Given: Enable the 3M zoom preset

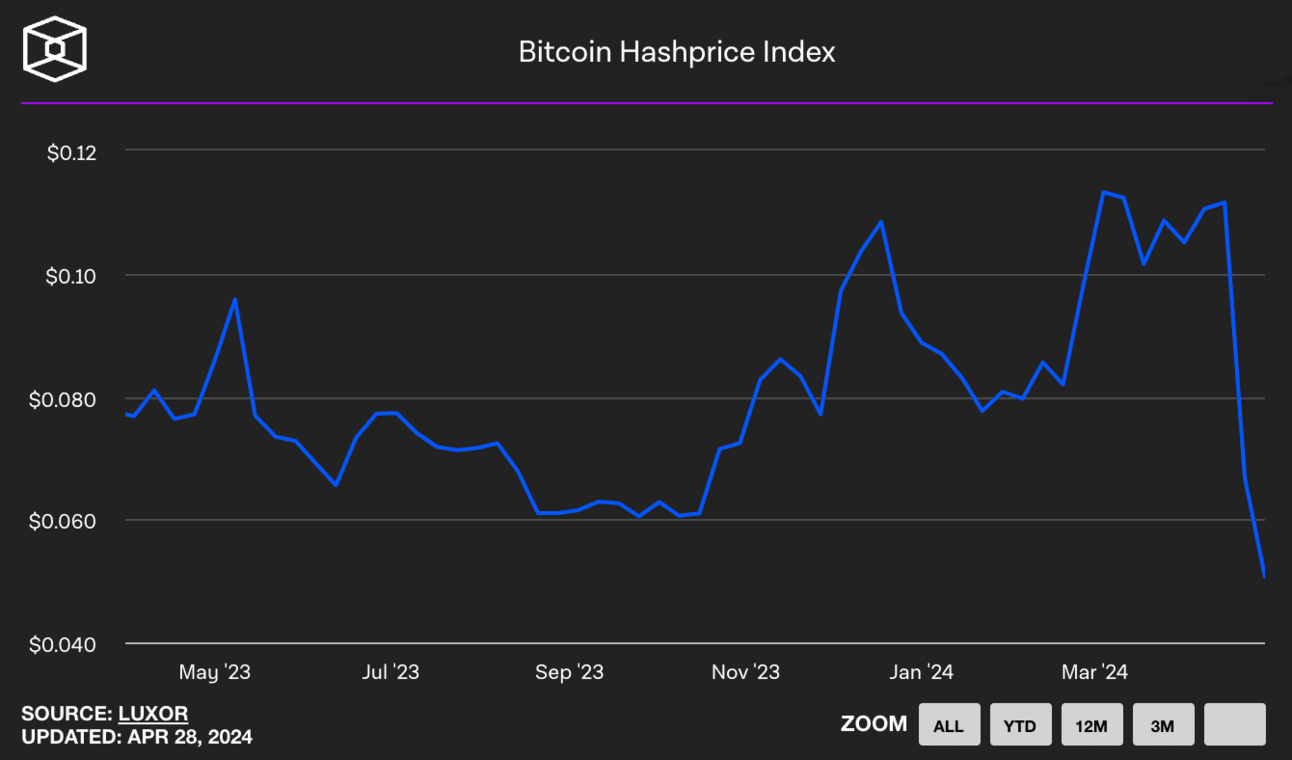Looking at the screenshot, I should (x=1163, y=724).
